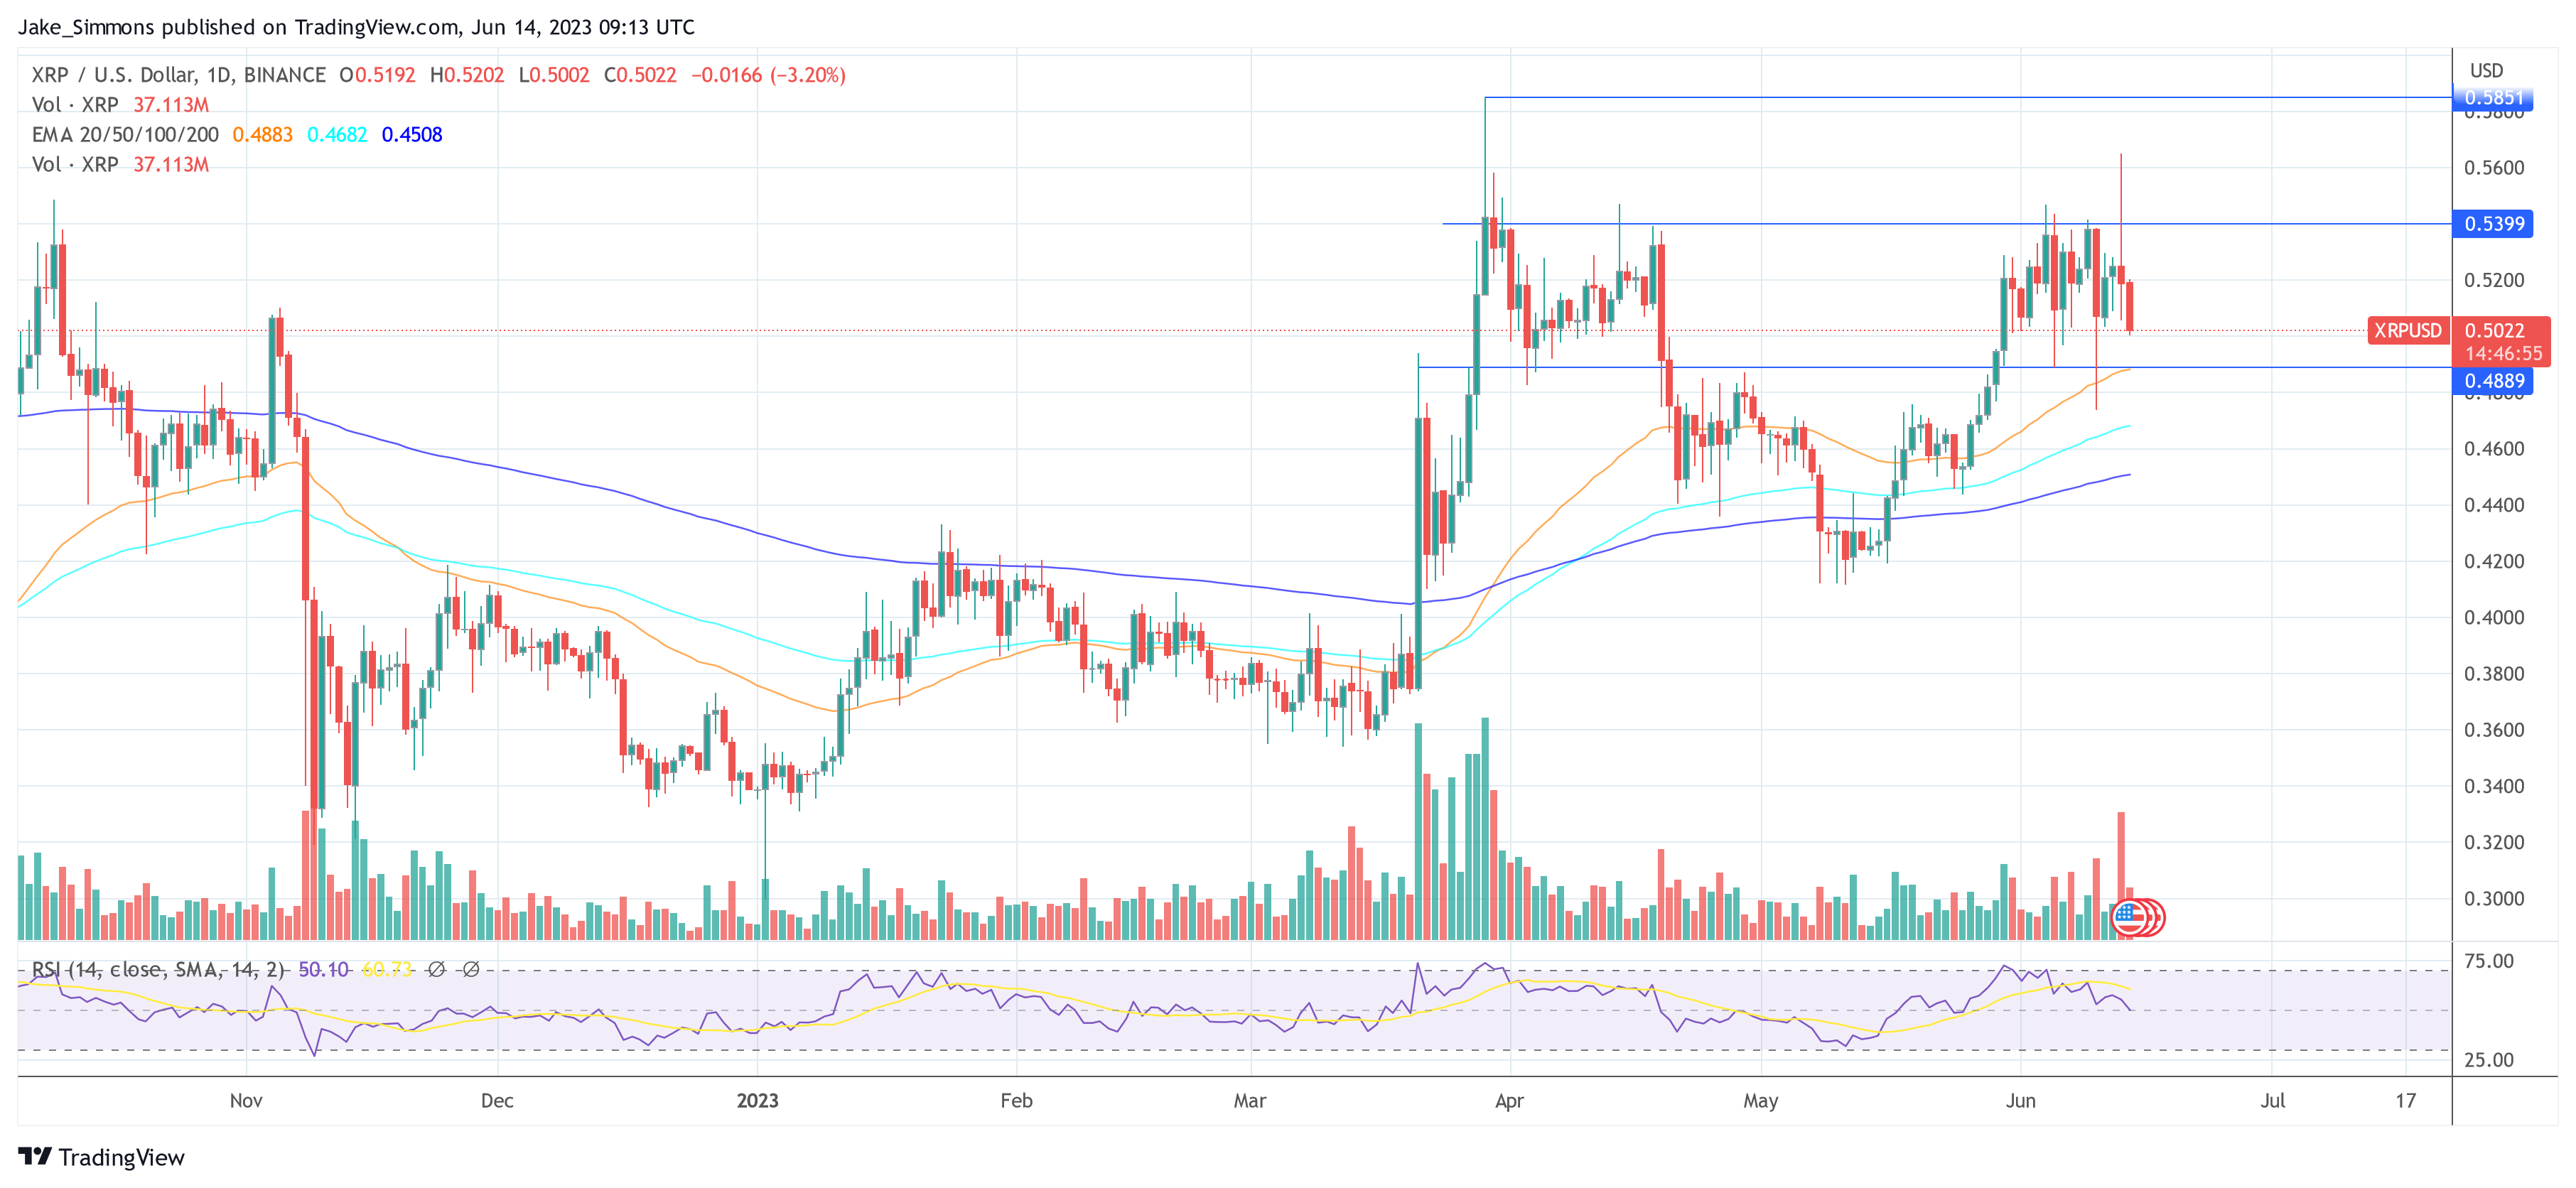The image size is (2576, 1188).
Task: Click the Mar label on time axis
Action: 1250,1101
